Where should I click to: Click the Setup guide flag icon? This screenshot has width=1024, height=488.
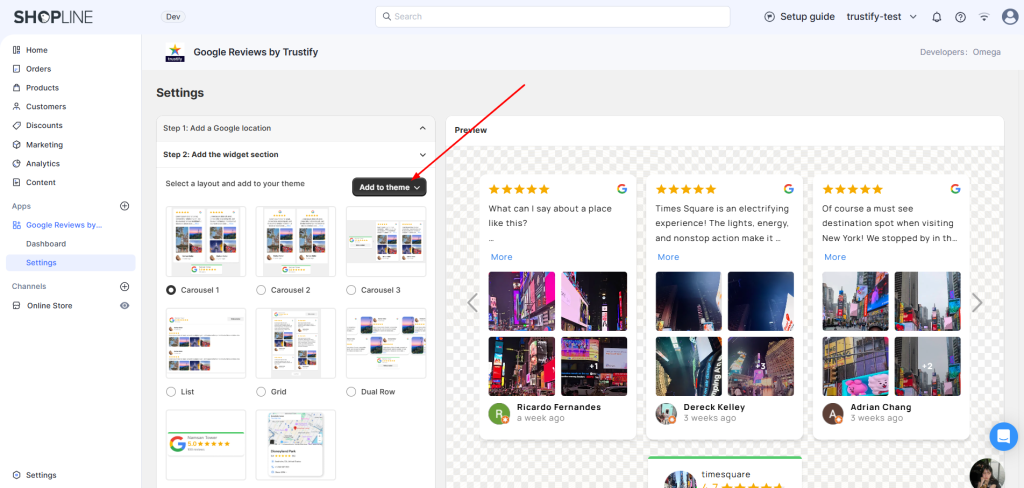(x=769, y=17)
